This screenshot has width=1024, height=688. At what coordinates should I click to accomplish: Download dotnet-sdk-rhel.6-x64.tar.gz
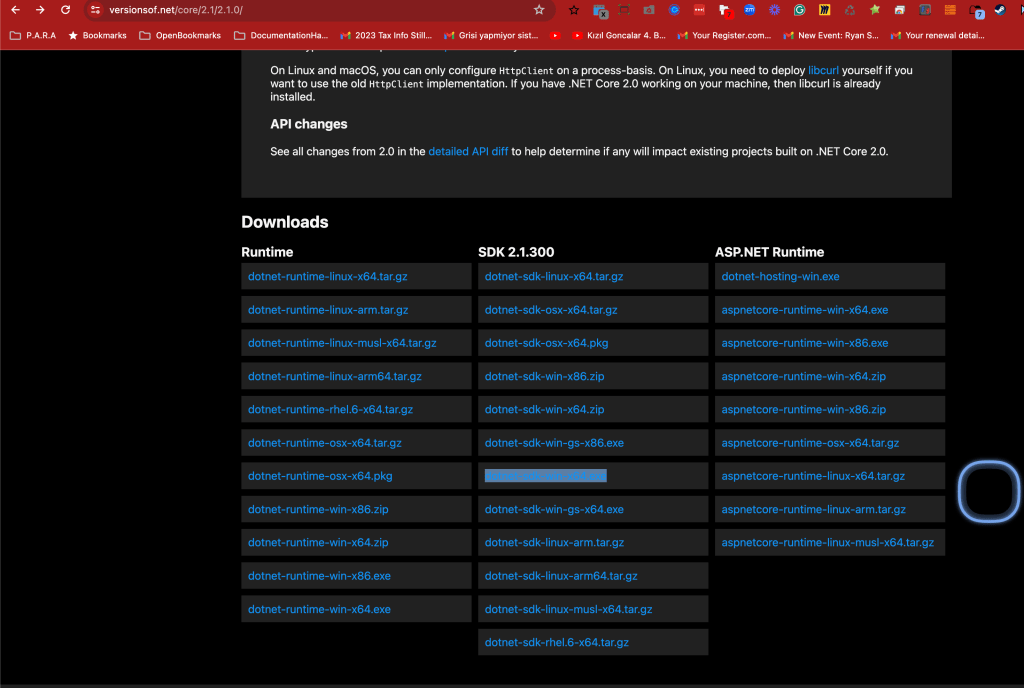click(x=556, y=642)
